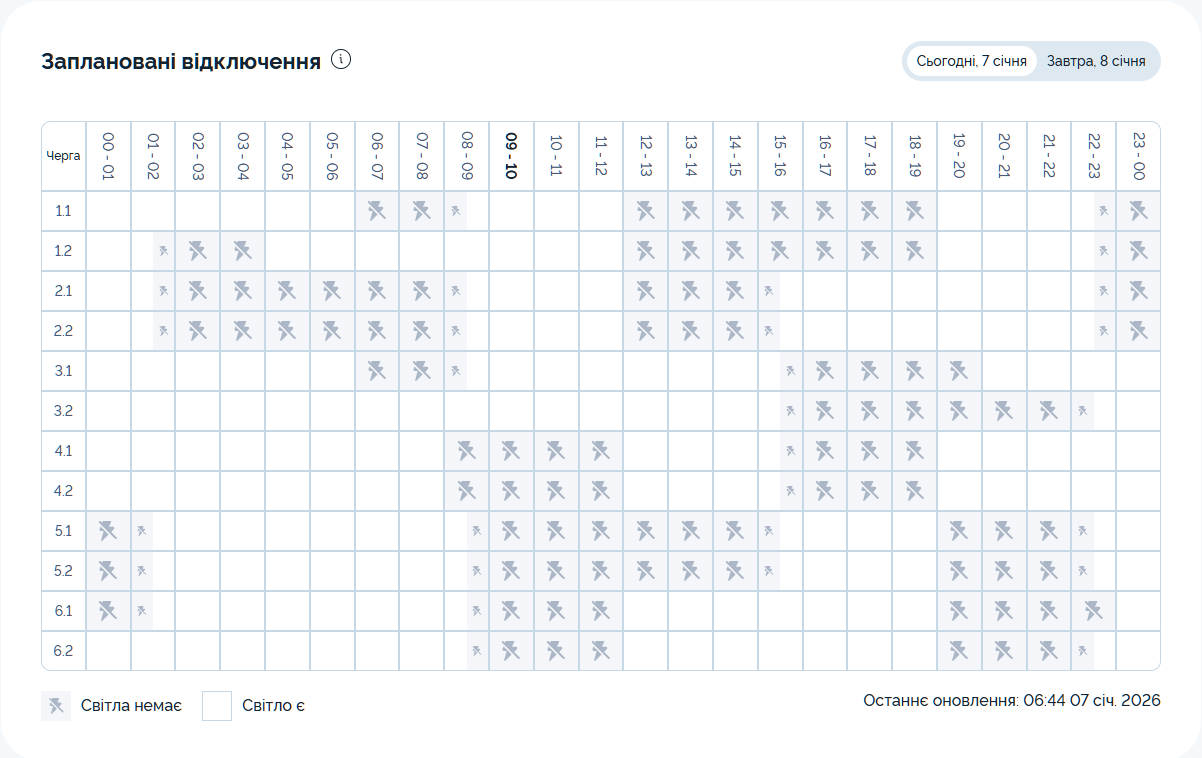Click outage icon for queue 1.2 at 02-03
Screen dimensions: 1202x758
click(198, 251)
